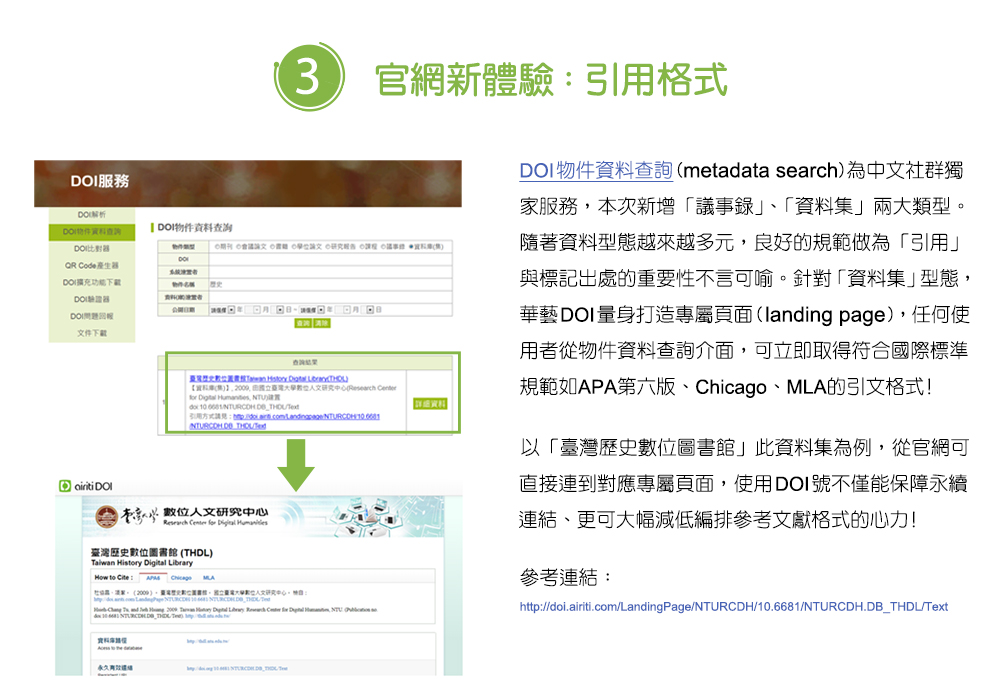Select the 期刊 object type radio button
The image size is (1000, 699).
[217, 246]
